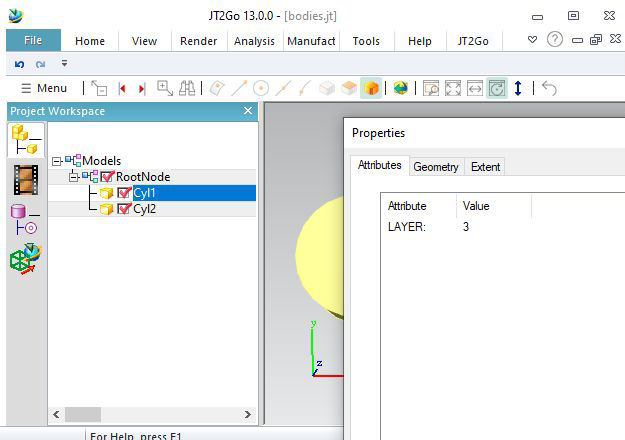Click the File button
Screen dimensions: 625x440
pos(33,41)
